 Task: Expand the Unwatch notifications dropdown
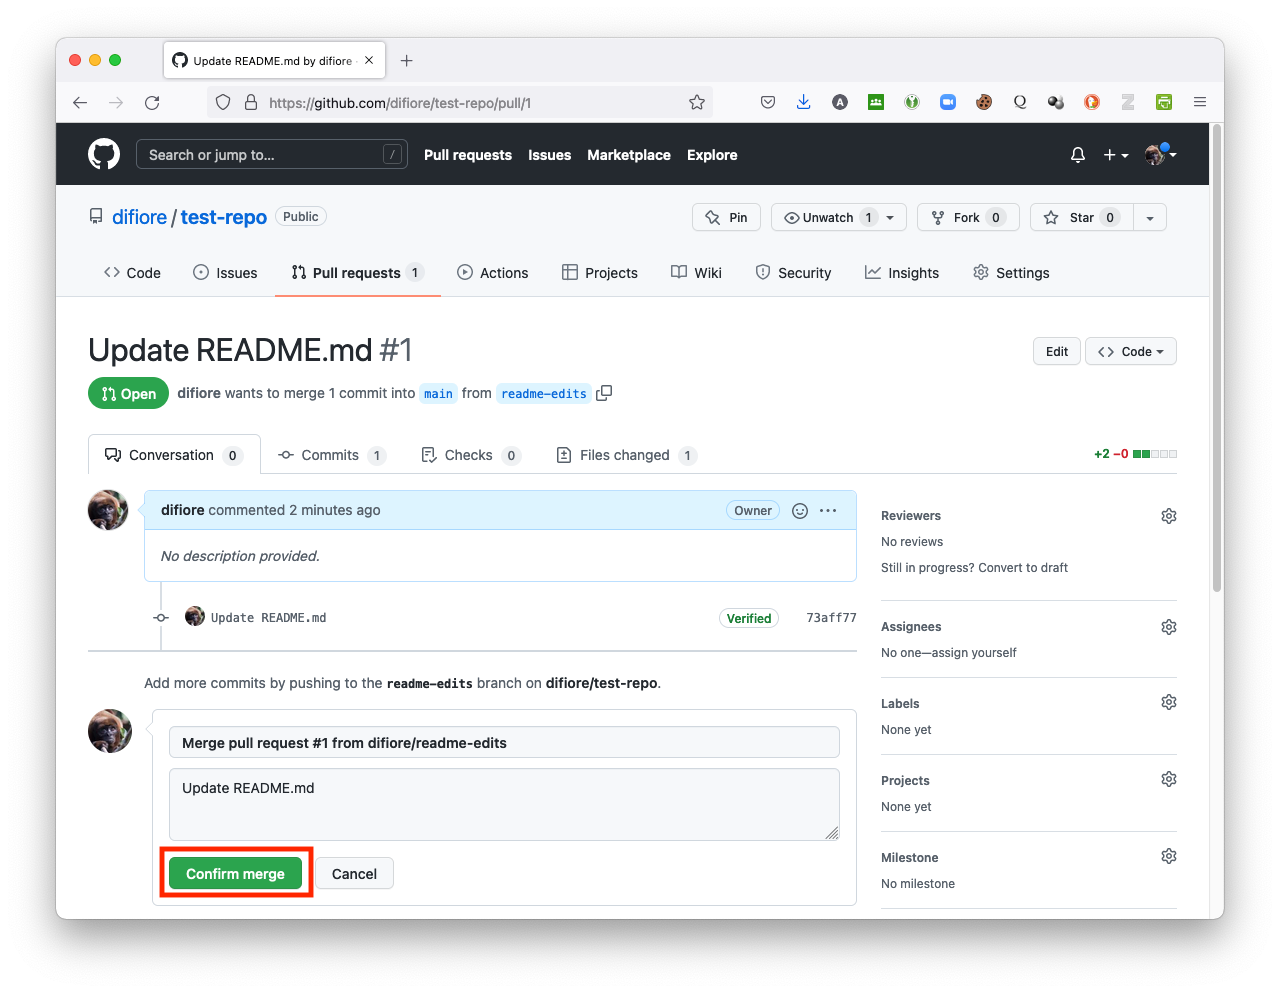tap(890, 217)
